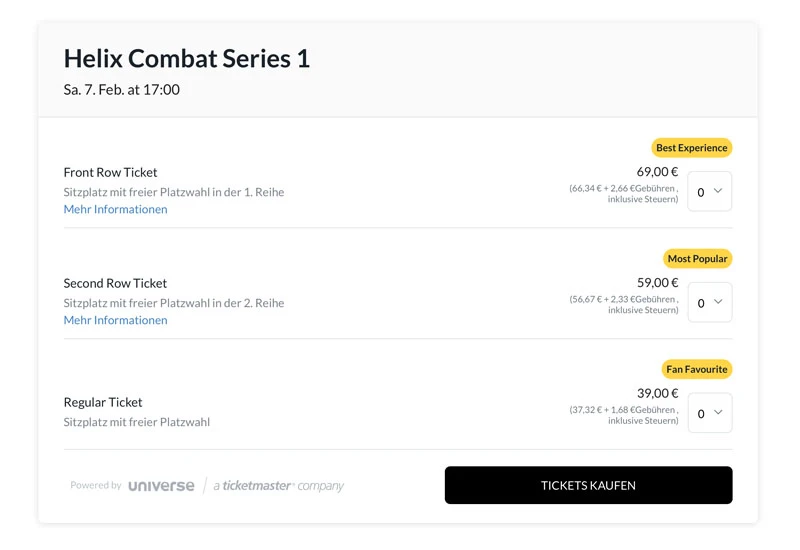The image size is (800, 550).
Task: Click the Helix Combat Series 1 heading
Action: coord(186,59)
